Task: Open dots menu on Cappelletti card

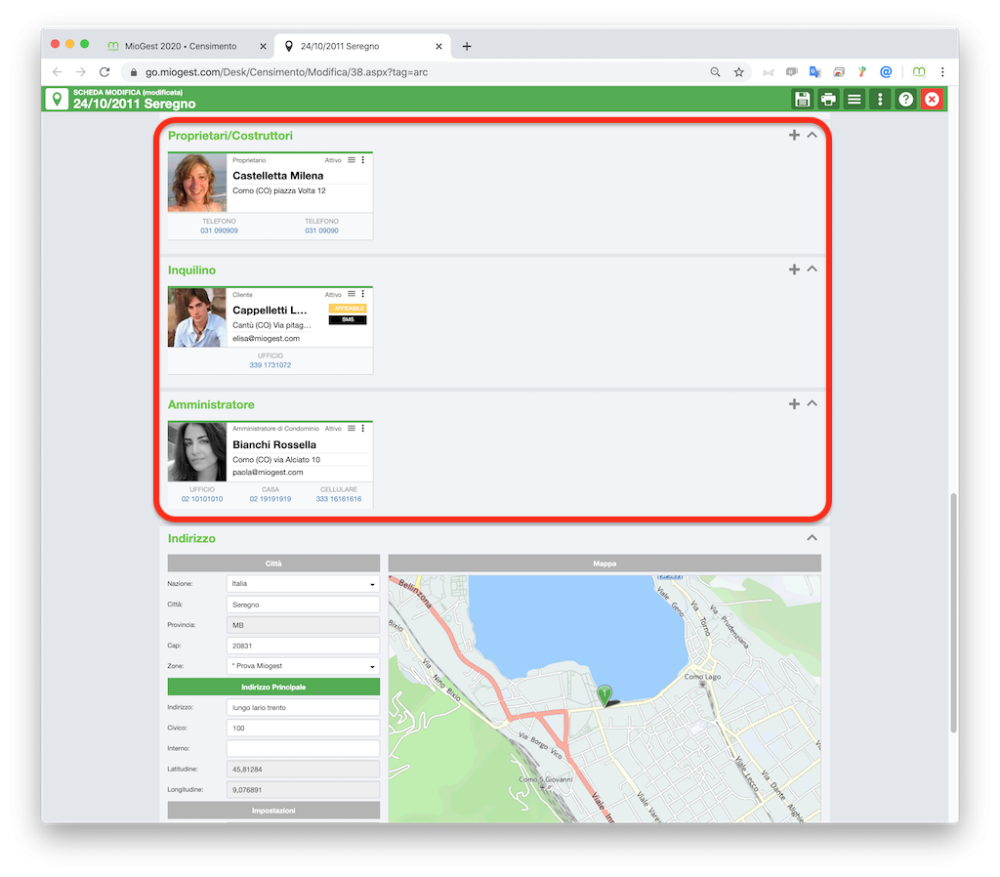Action: tap(363, 294)
